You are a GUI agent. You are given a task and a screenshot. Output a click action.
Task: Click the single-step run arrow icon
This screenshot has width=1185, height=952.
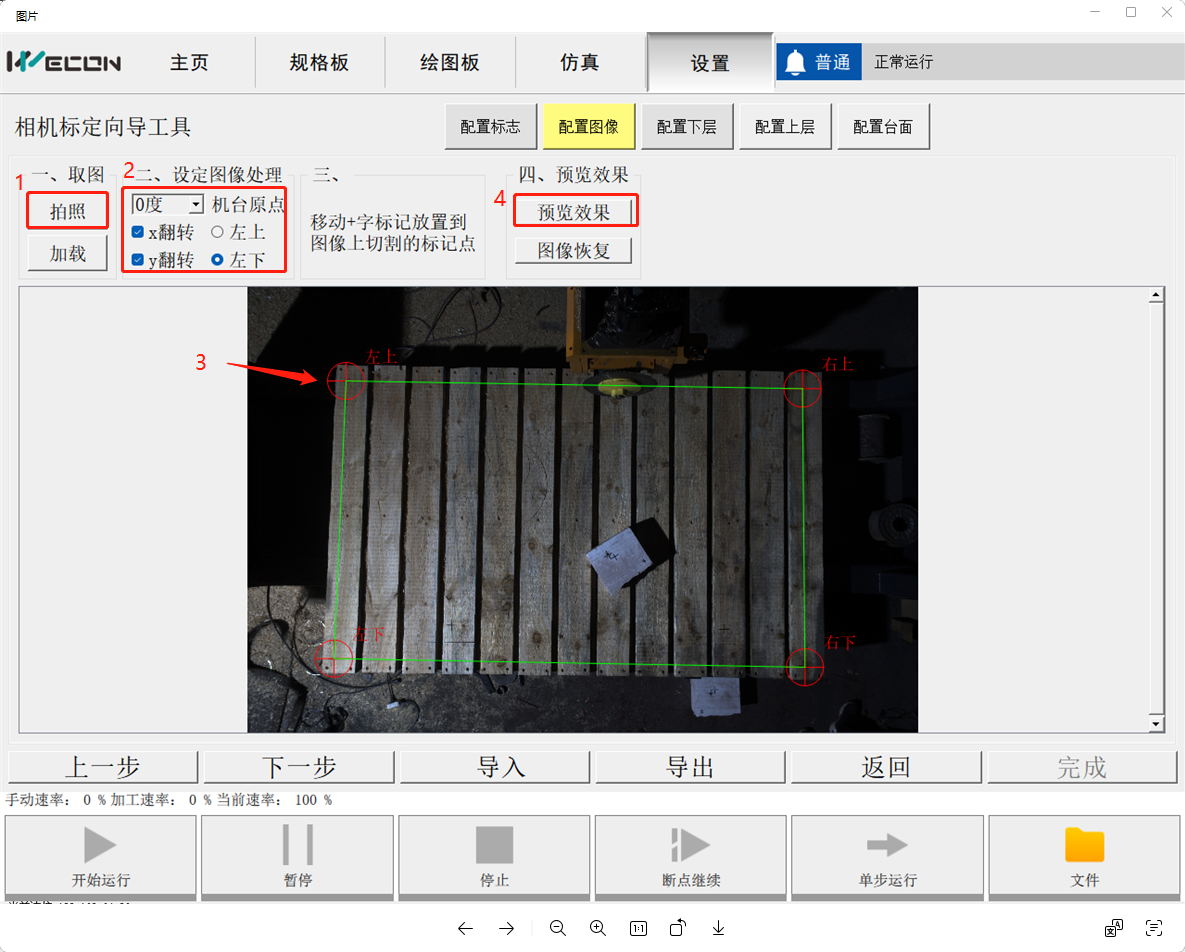(887, 845)
